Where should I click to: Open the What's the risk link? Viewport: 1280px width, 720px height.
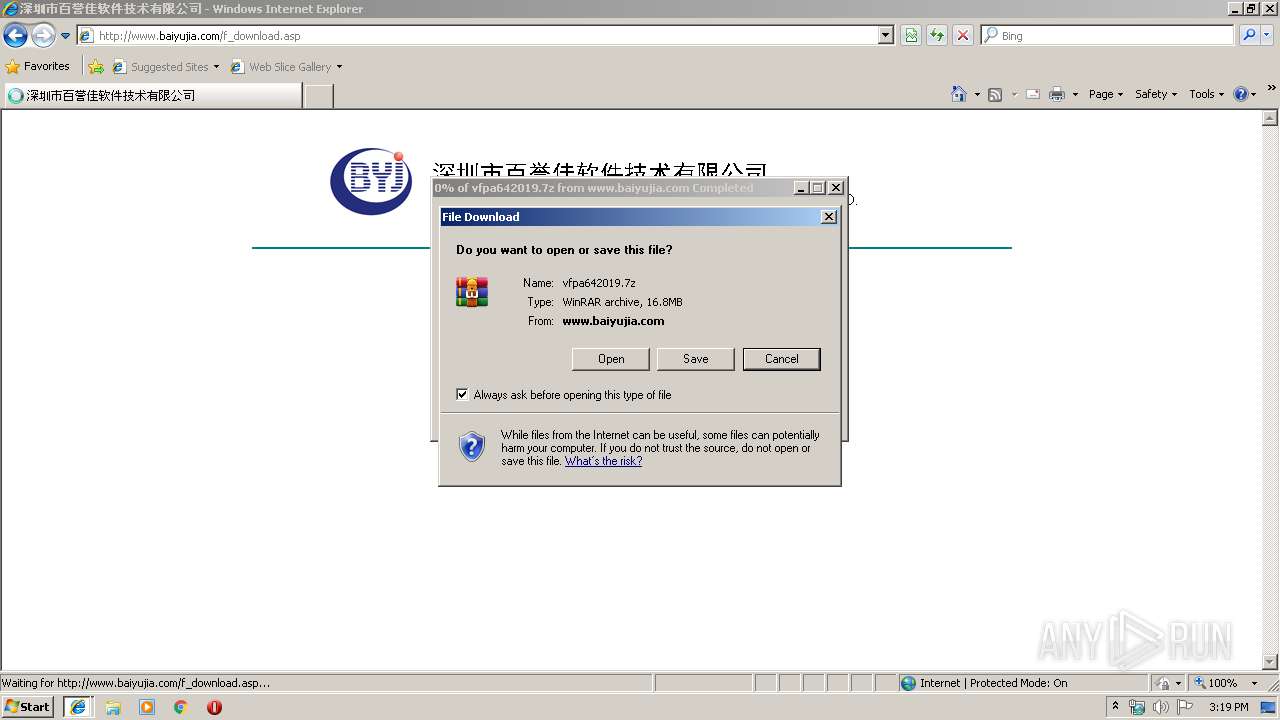pyautogui.click(x=603, y=461)
